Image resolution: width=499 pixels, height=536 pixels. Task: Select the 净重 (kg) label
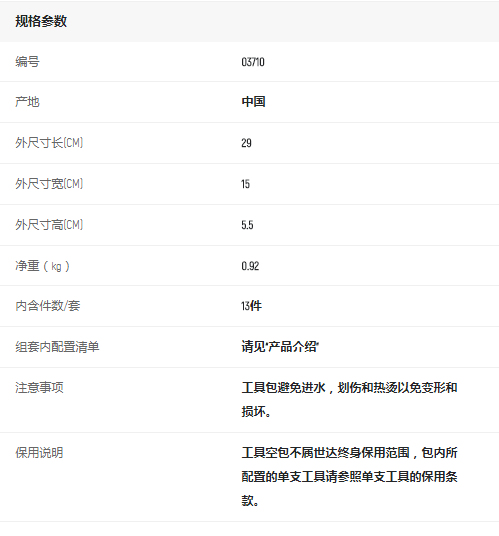point(42,266)
